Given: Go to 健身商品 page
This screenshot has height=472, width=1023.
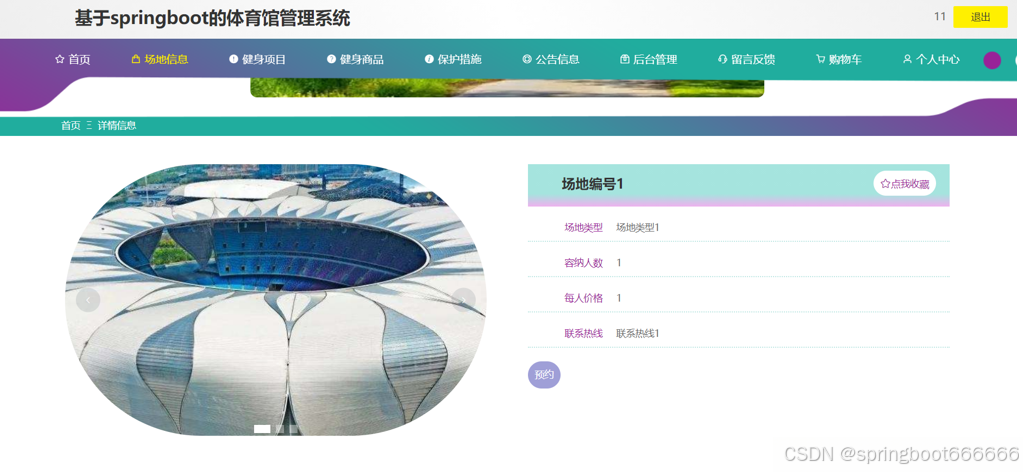Looking at the screenshot, I should pos(356,59).
